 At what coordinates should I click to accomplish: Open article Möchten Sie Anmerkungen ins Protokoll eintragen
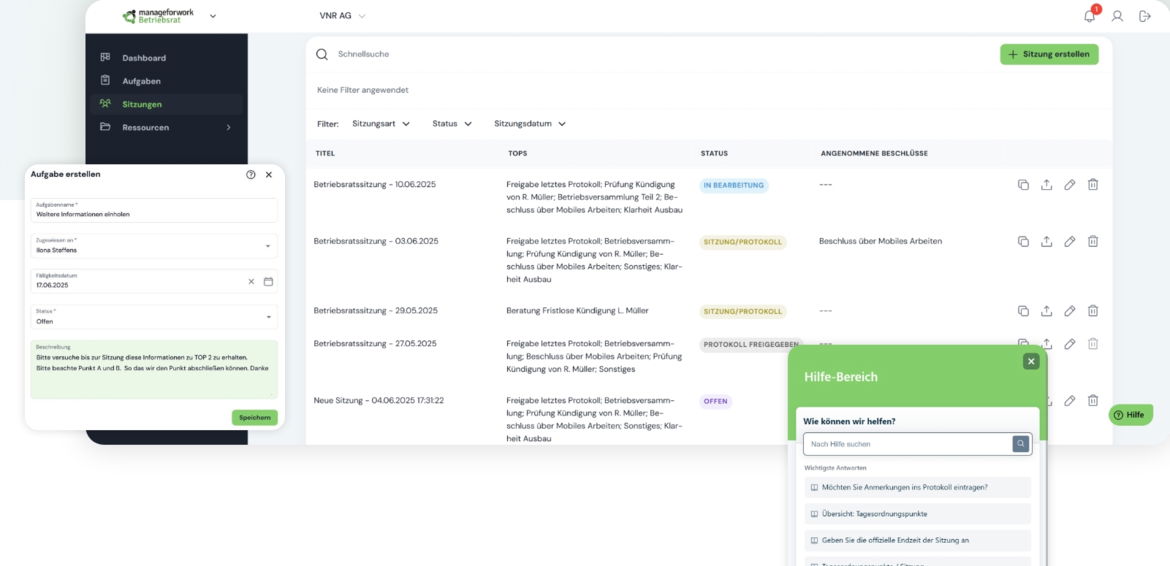(x=917, y=488)
